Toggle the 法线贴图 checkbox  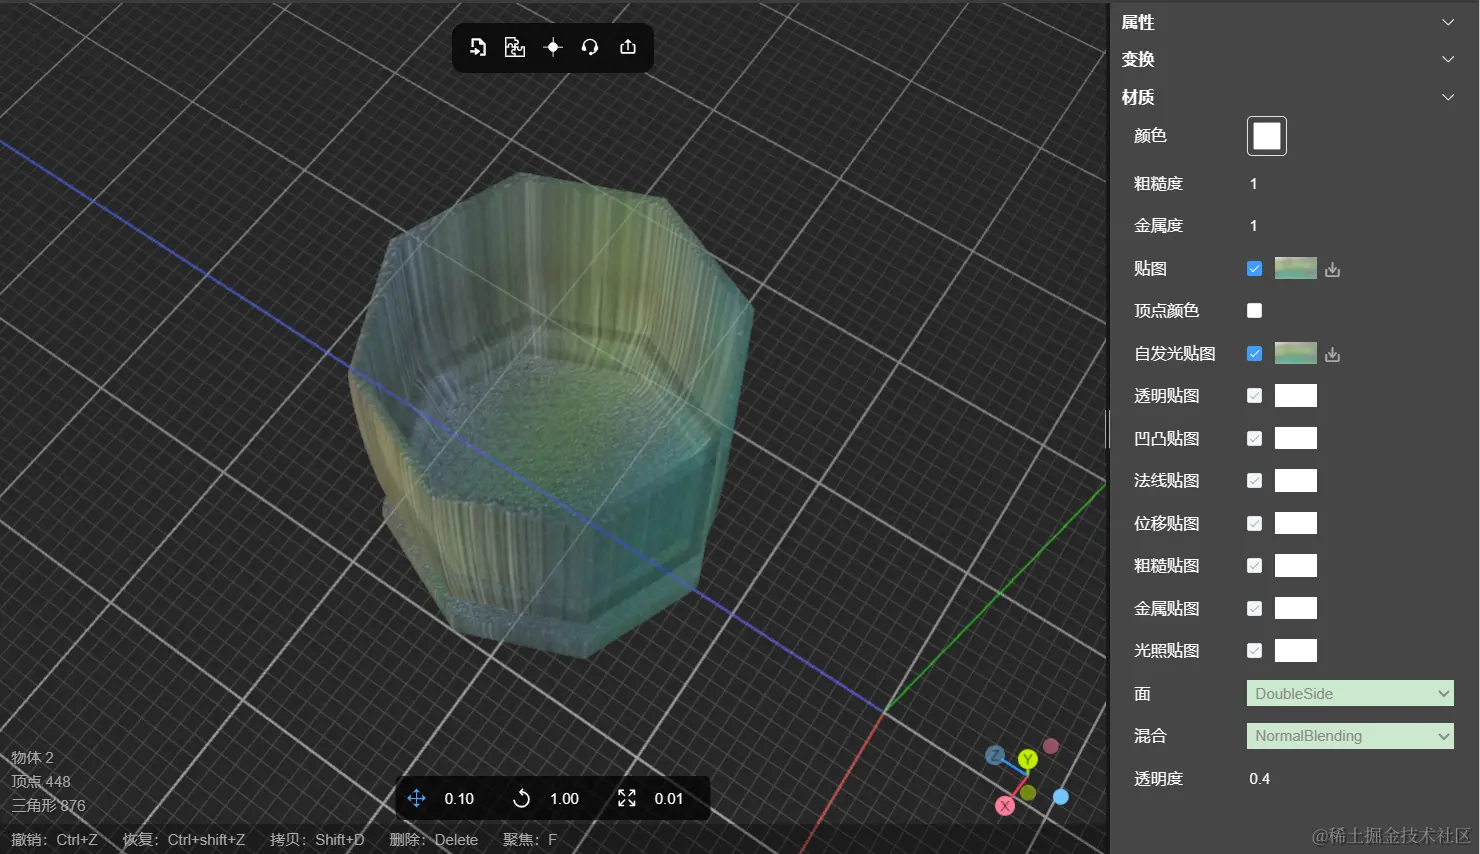[x=1254, y=481]
